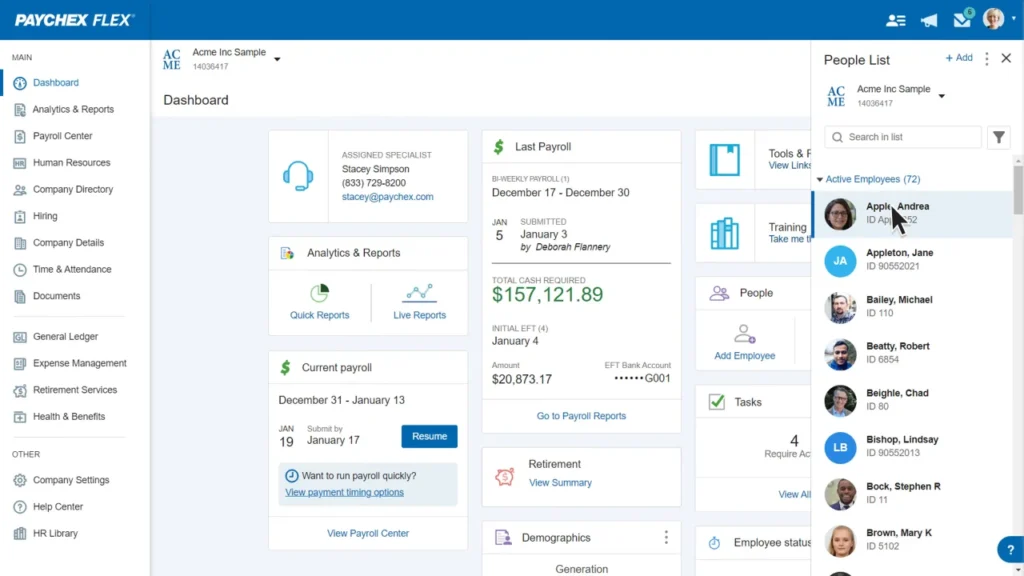
Task: Expand the Acme Inc Sample company dropdown
Action: [277, 59]
